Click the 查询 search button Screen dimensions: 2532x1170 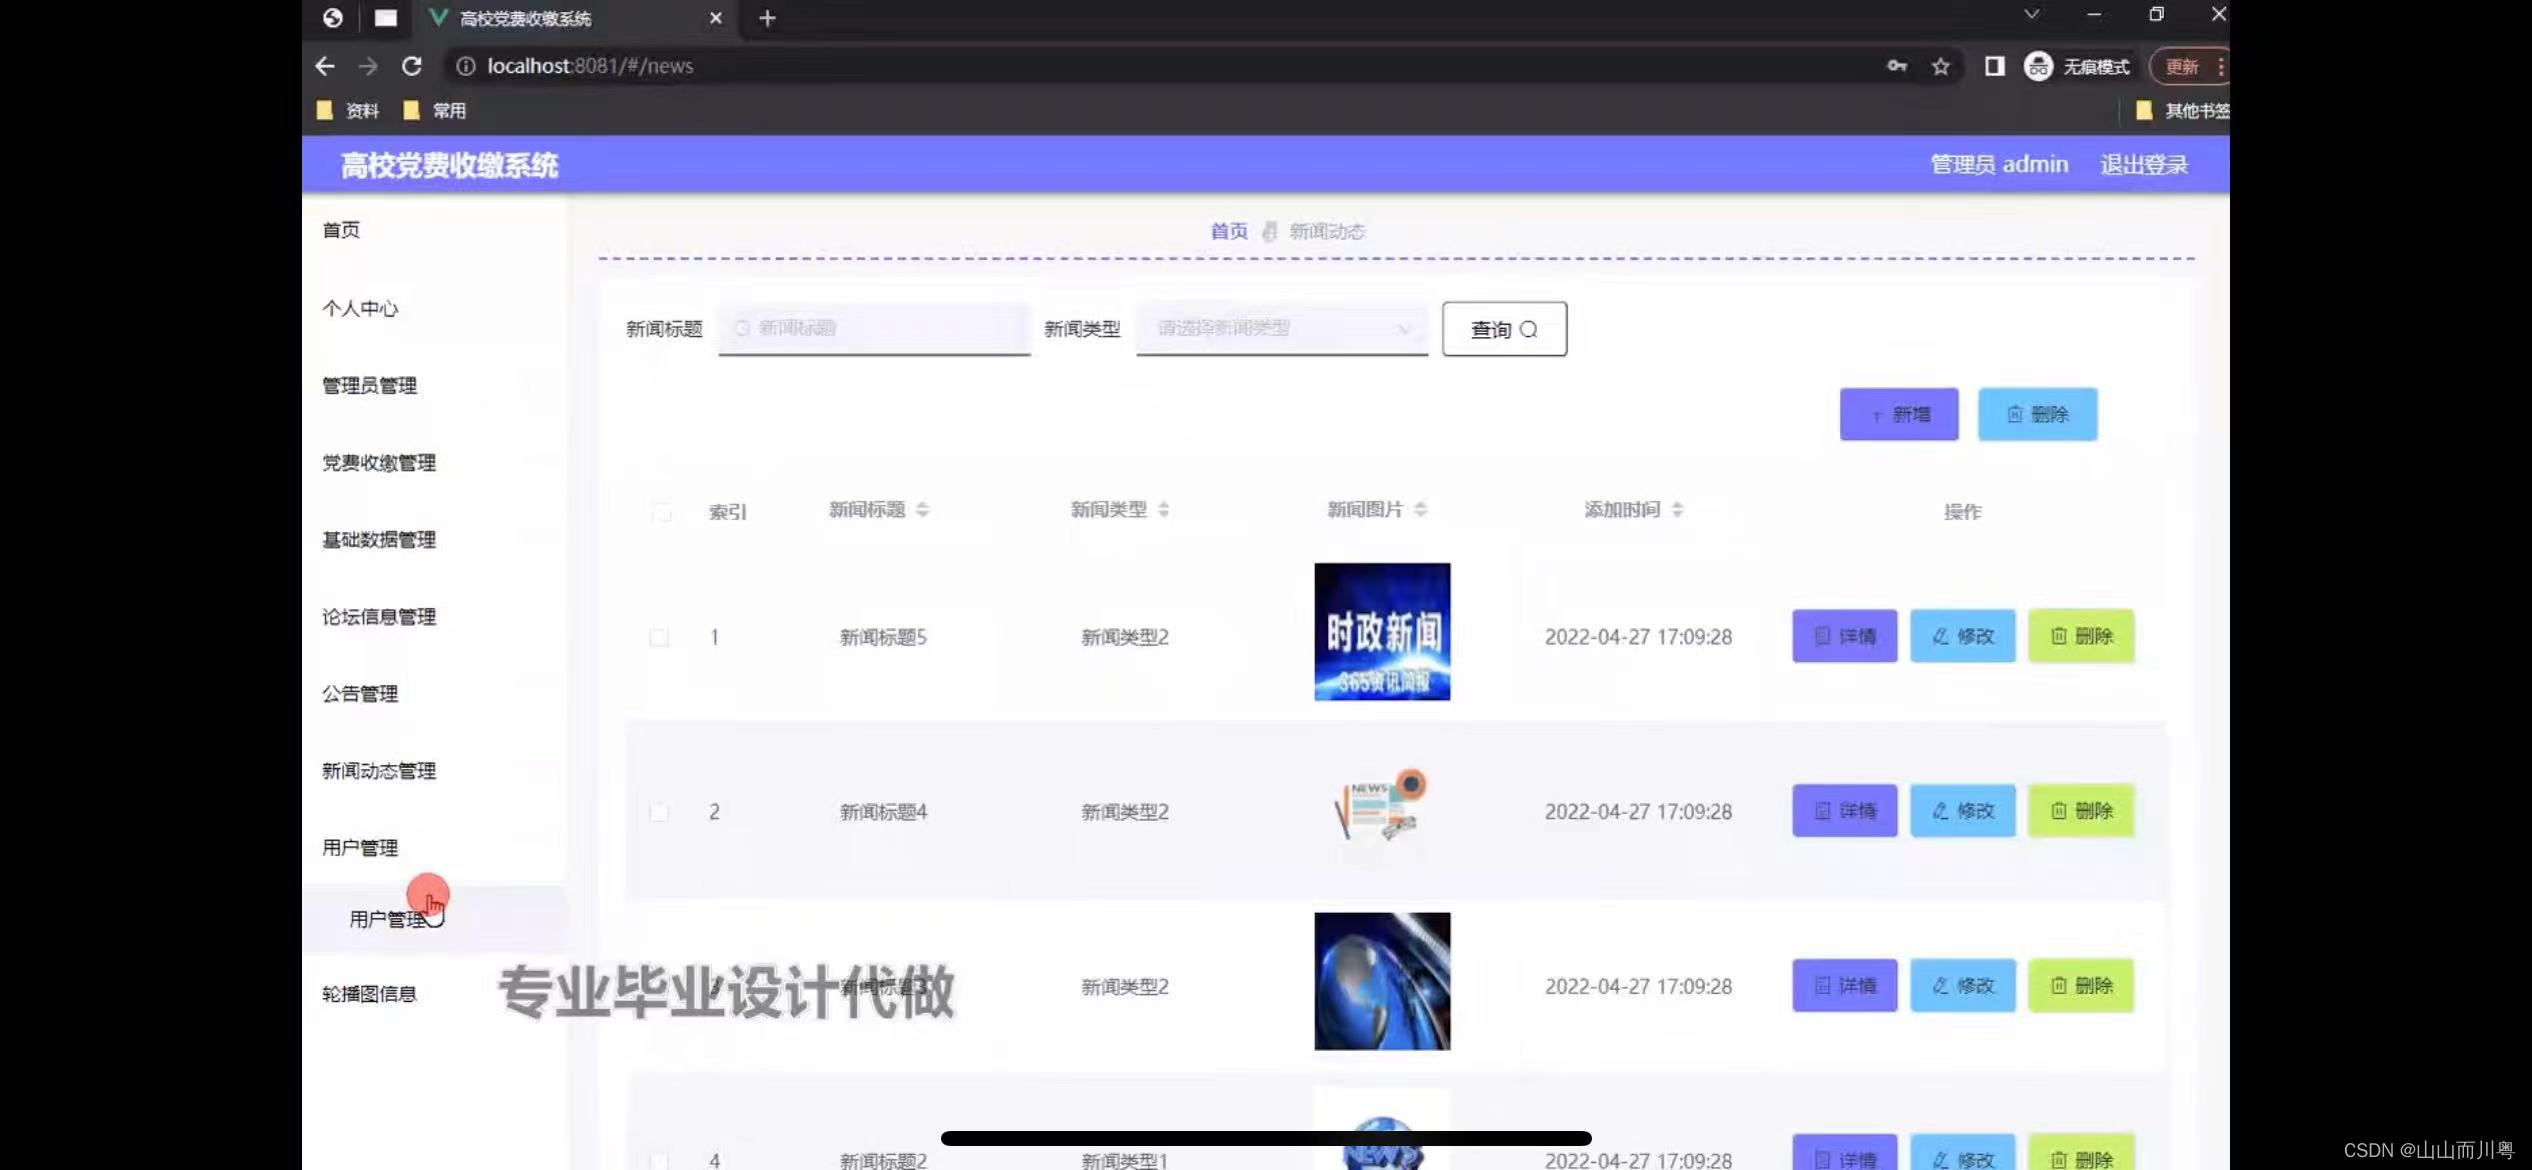point(1504,329)
